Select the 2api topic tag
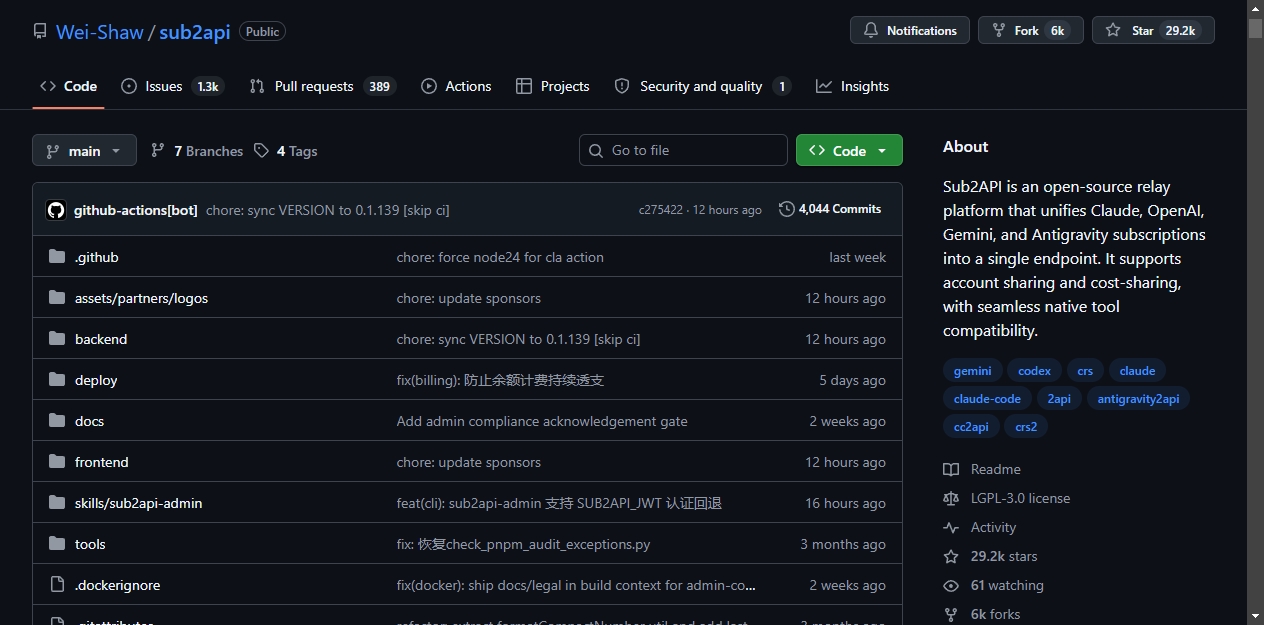Screen dimensions: 1264x625 pyautogui.click(x=1059, y=399)
